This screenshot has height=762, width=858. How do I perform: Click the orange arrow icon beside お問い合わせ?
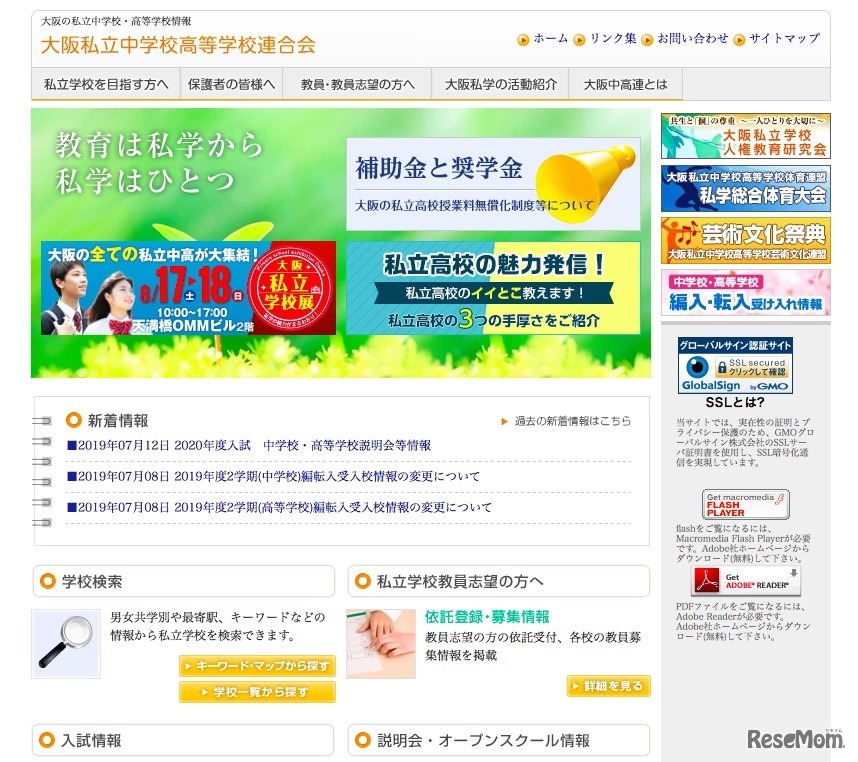[x=647, y=40]
